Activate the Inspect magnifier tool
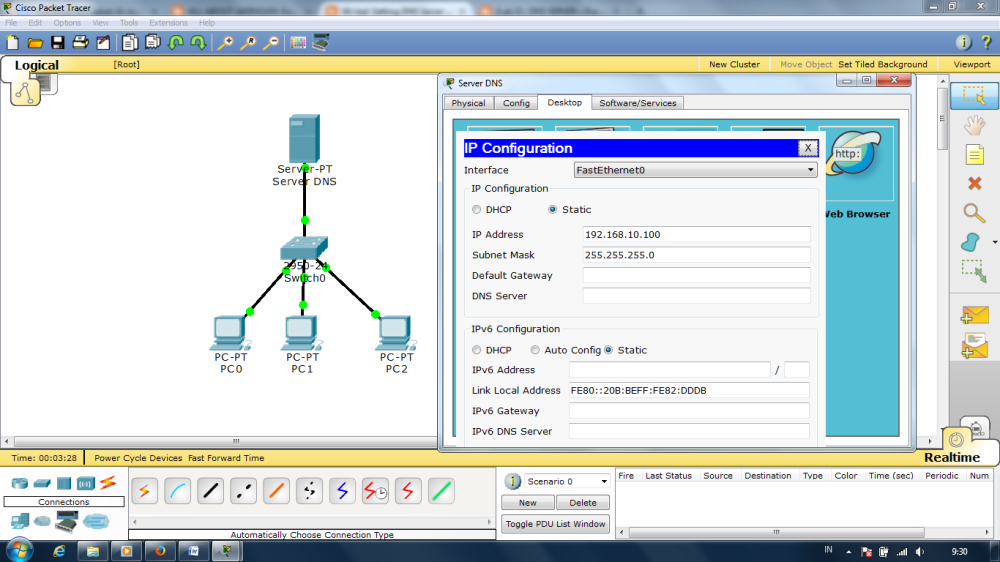1000x562 pixels. pos(973,213)
